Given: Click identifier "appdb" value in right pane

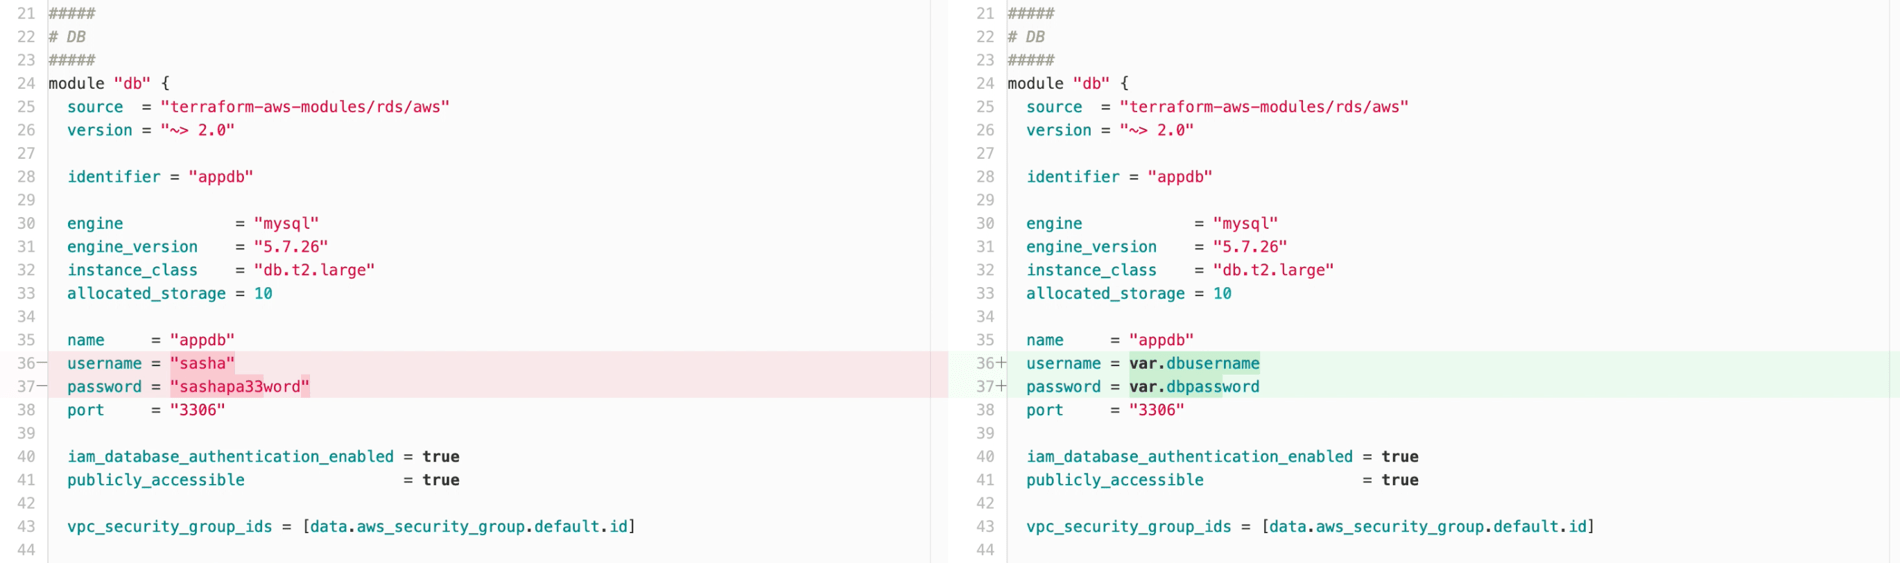Looking at the screenshot, I should tap(1180, 176).
